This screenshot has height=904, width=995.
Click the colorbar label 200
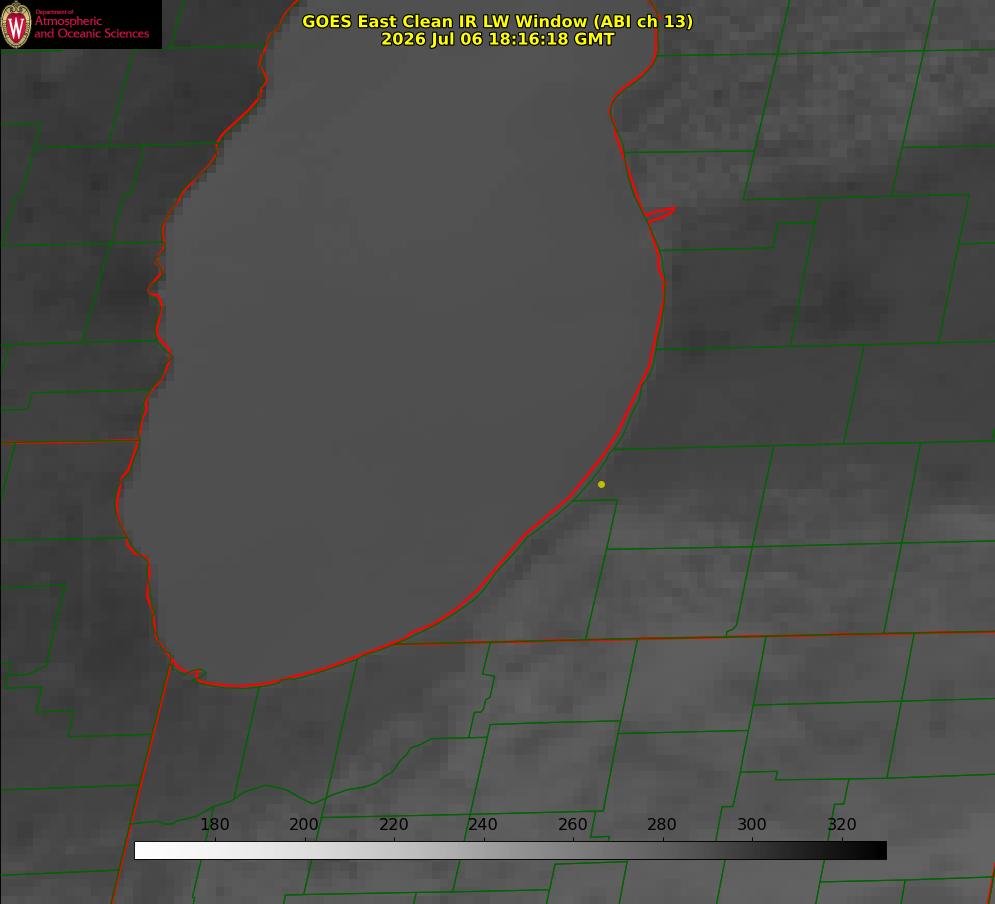click(304, 824)
